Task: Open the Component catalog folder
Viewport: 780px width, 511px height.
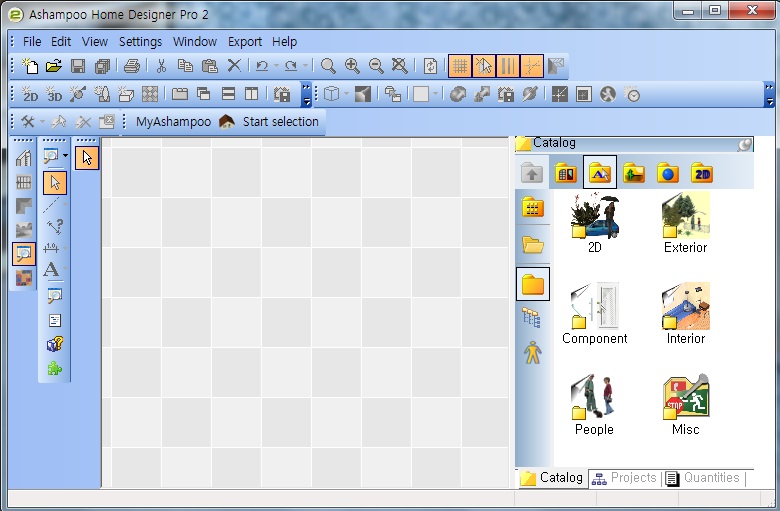Action: click(594, 314)
